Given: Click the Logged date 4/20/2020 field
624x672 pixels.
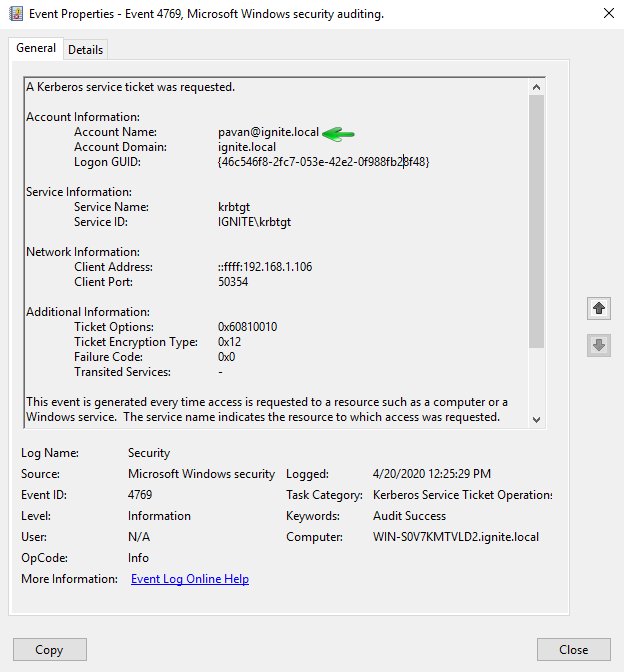Looking at the screenshot, I should coord(431,474).
